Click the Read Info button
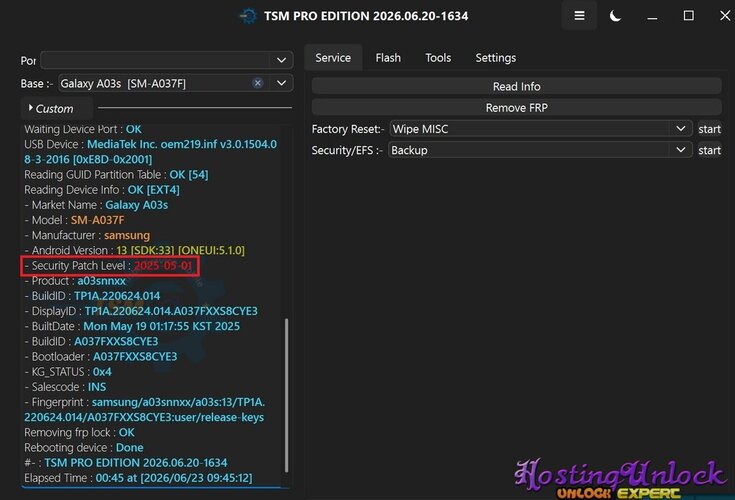 pos(517,86)
